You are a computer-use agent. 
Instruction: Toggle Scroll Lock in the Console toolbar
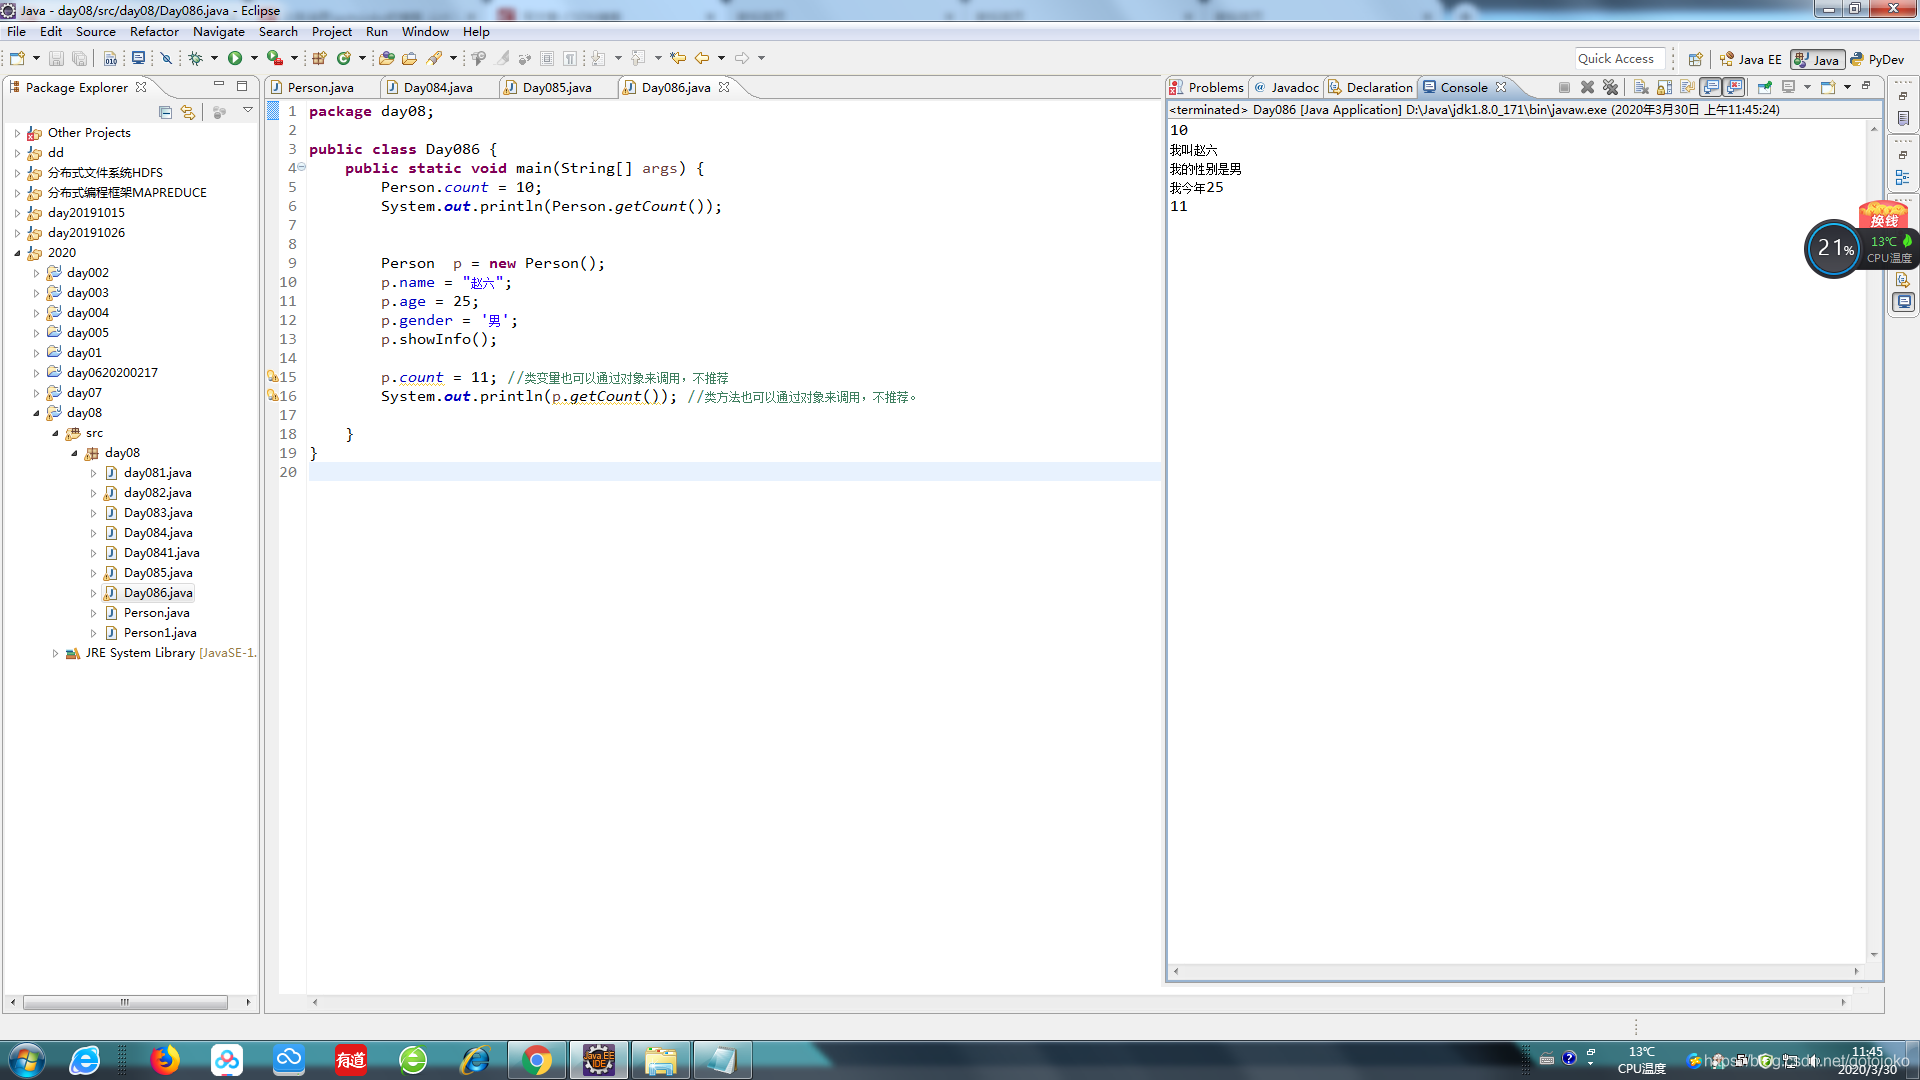coord(1664,87)
